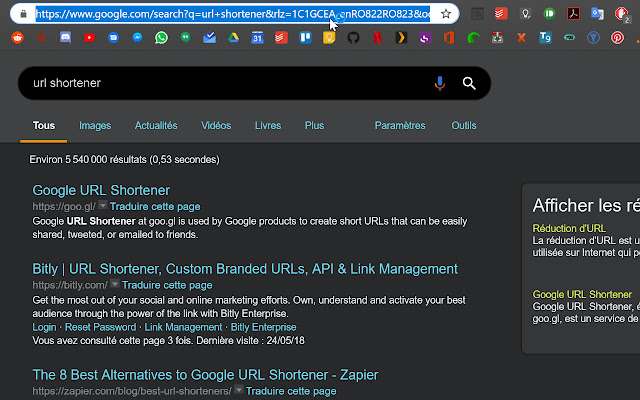Expand dropdown arrow next to goo.gl URL
This screenshot has height=400, width=640.
pyautogui.click(x=103, y=205)
